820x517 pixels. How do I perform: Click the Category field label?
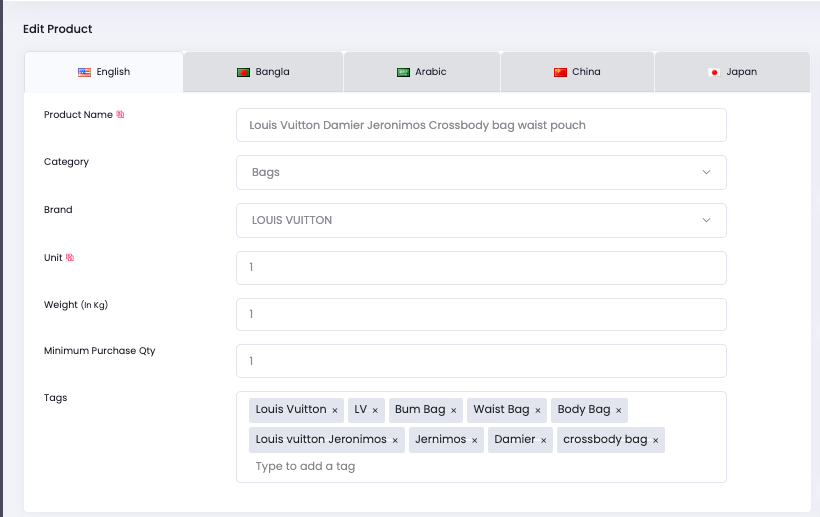tap(66, 162)
